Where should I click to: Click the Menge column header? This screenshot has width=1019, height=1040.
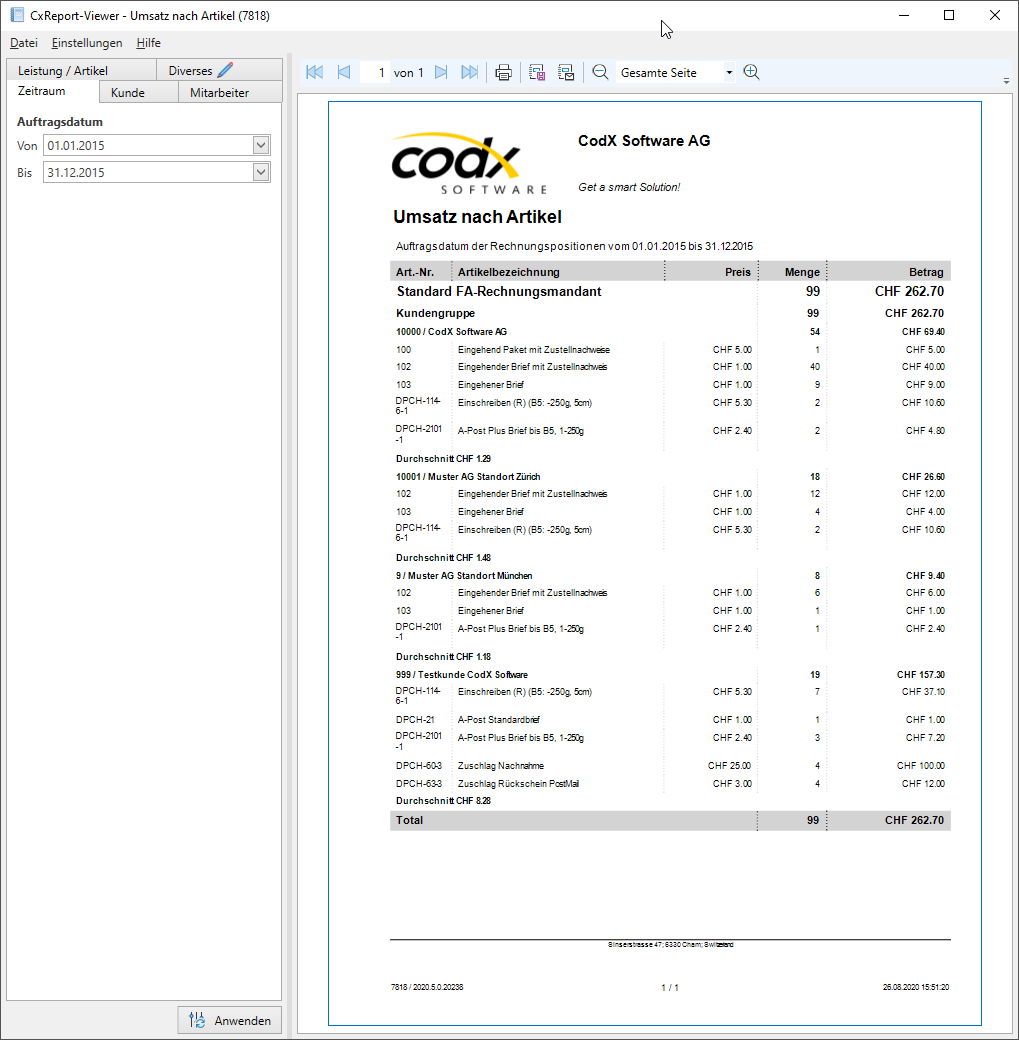802,272
